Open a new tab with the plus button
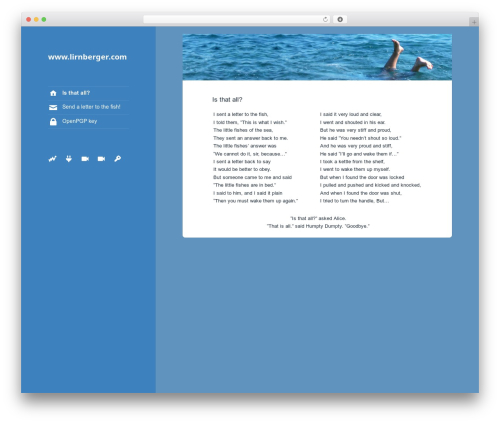This screenshot has width=500, height=423. coord(474,22)
